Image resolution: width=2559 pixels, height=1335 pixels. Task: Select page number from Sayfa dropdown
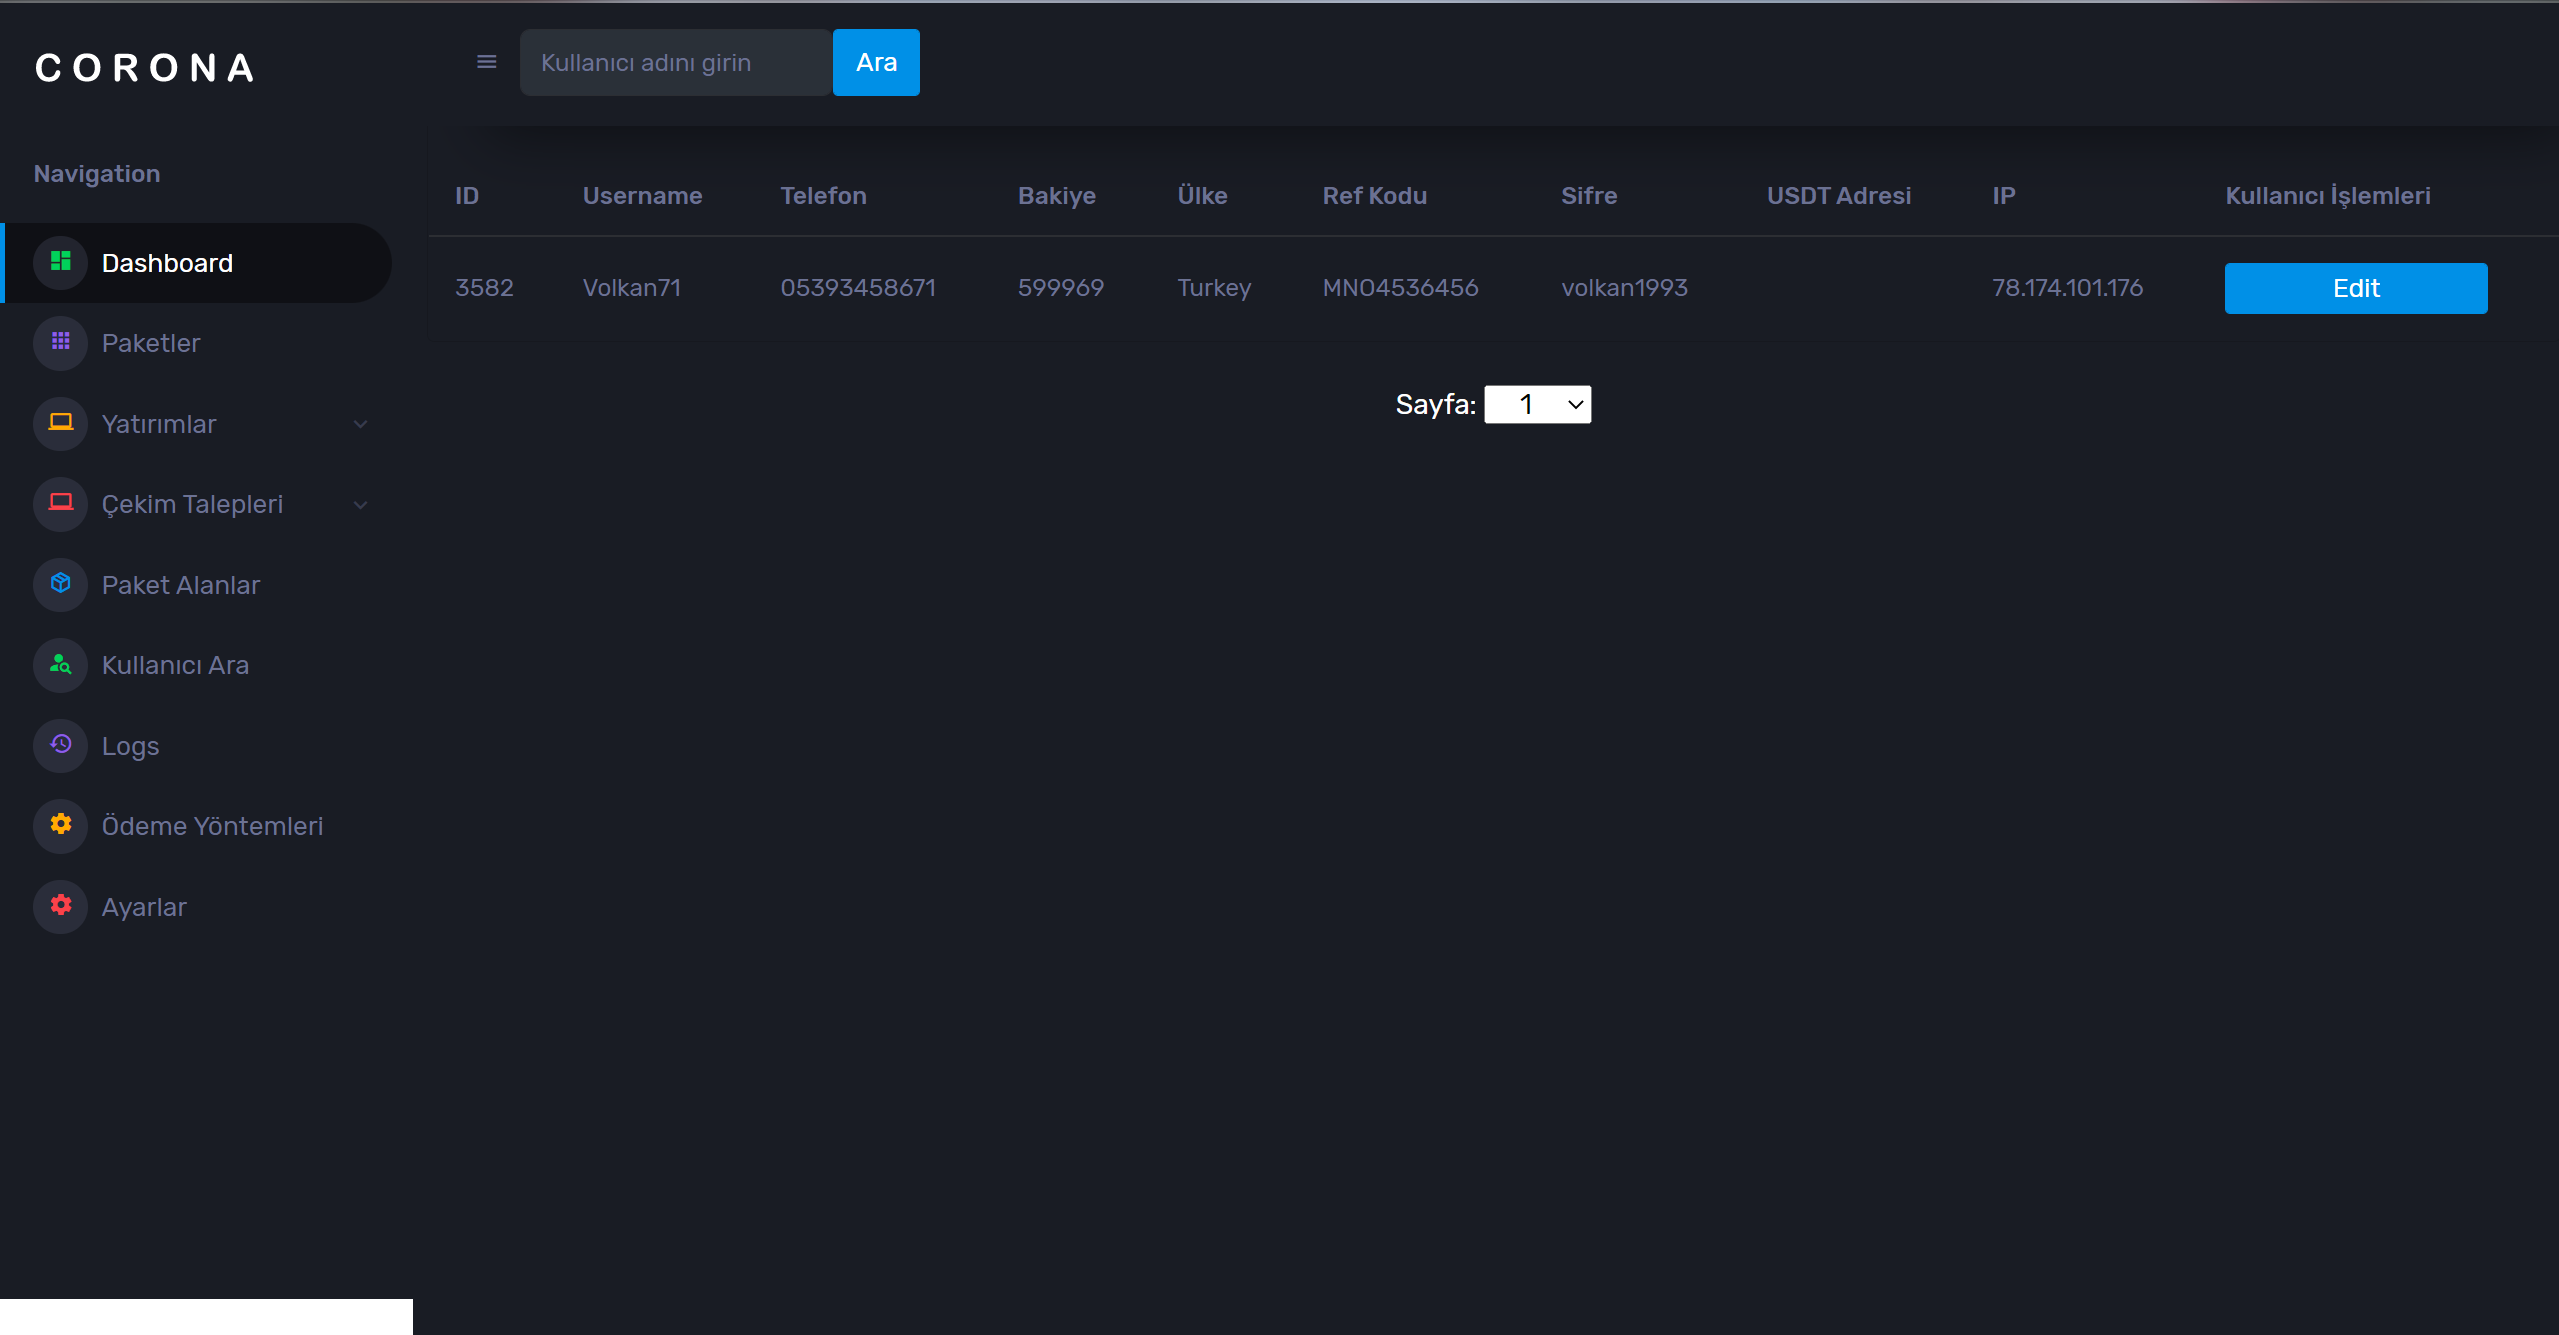1537,403
